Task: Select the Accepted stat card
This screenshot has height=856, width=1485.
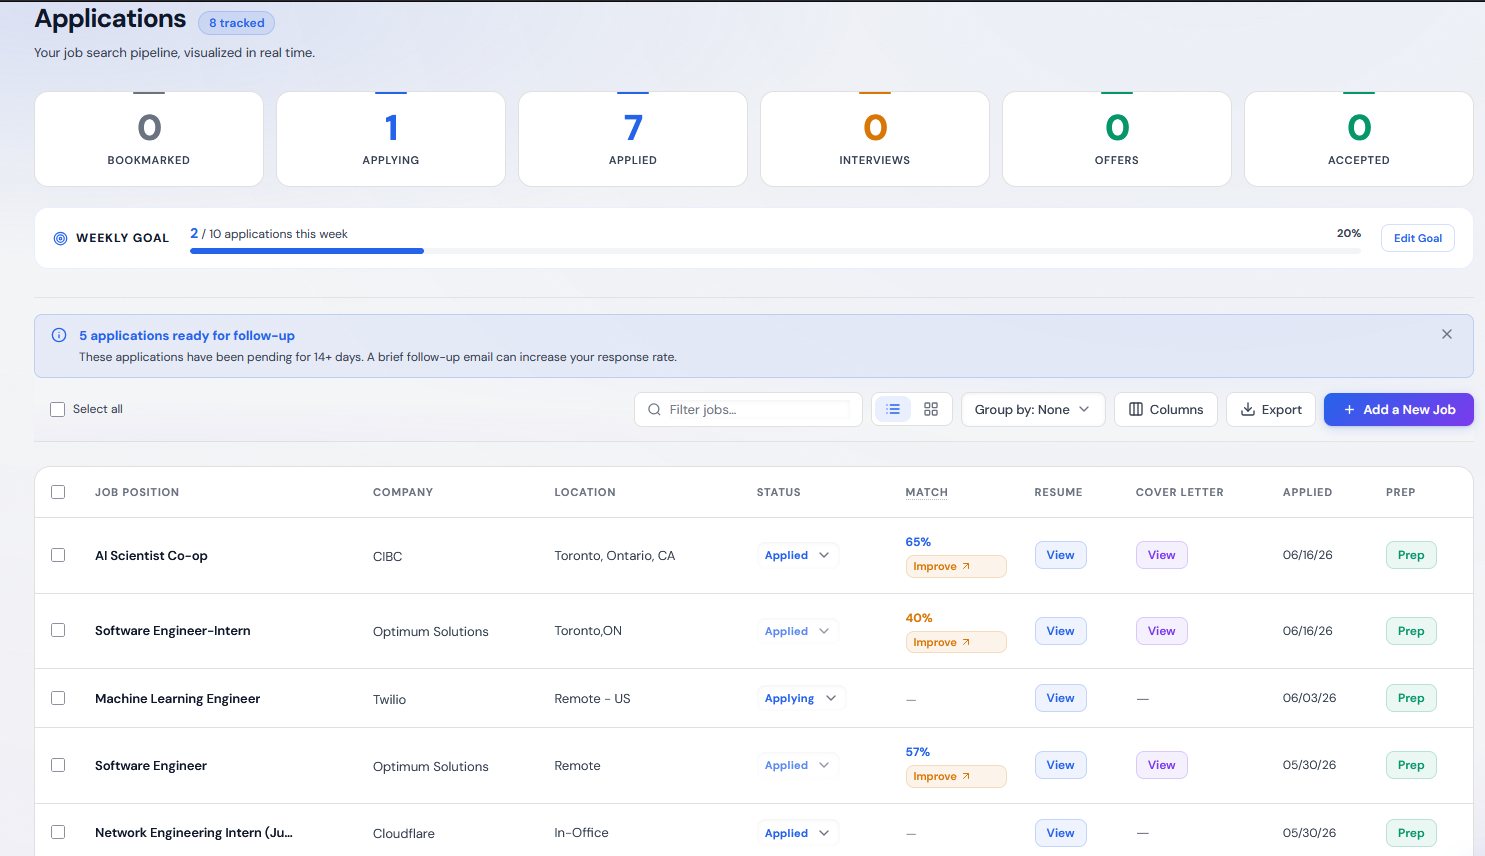Action: [1359, 139]
